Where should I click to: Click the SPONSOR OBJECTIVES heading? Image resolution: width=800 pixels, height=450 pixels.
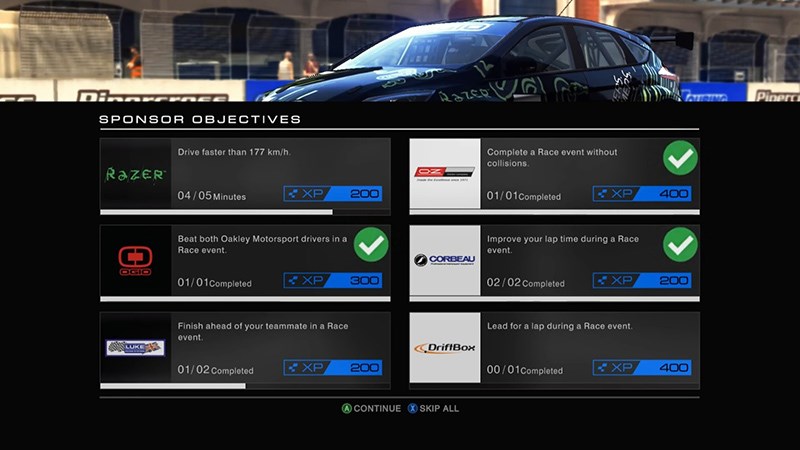pos(200,119)
